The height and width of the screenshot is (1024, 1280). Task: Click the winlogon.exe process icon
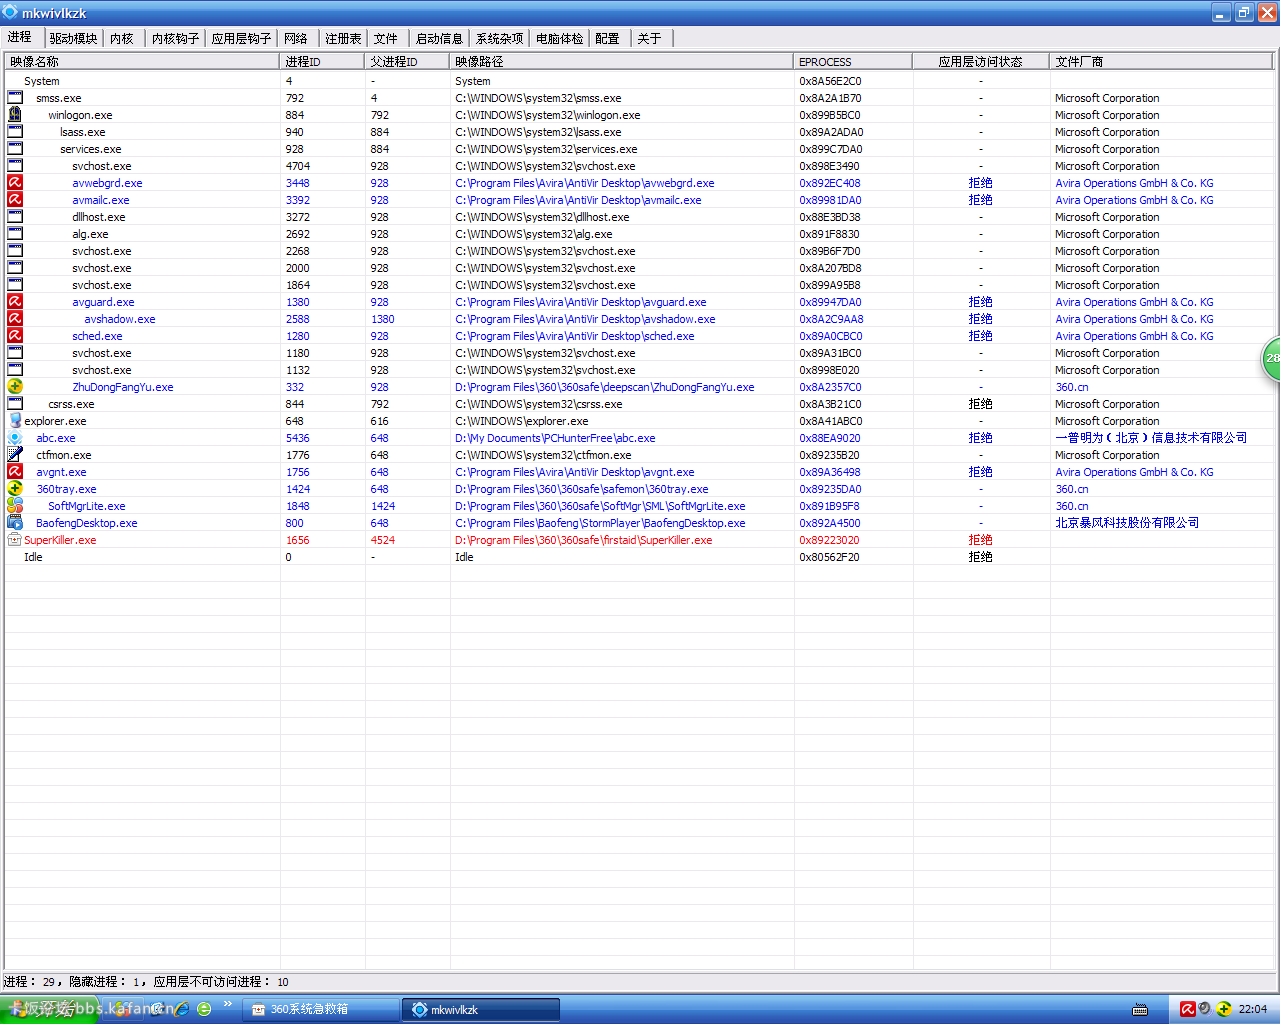pos(15,115)
